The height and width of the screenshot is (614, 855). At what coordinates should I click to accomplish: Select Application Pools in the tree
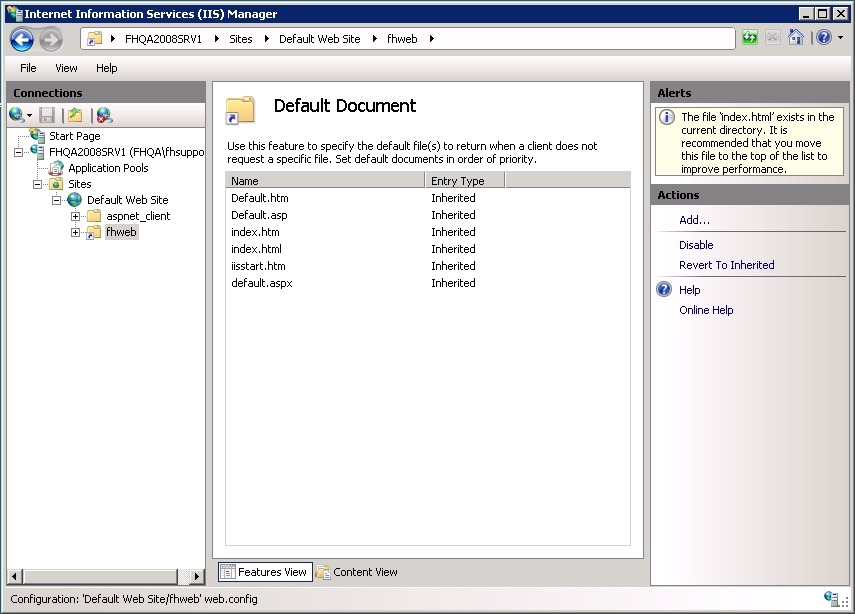click(108, 168)
